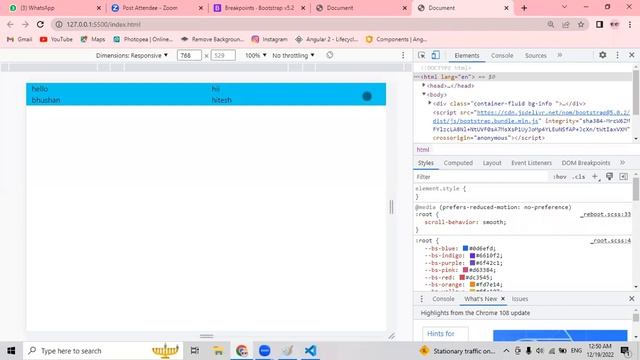Toggle the :hov element state button

pos(560,177)
